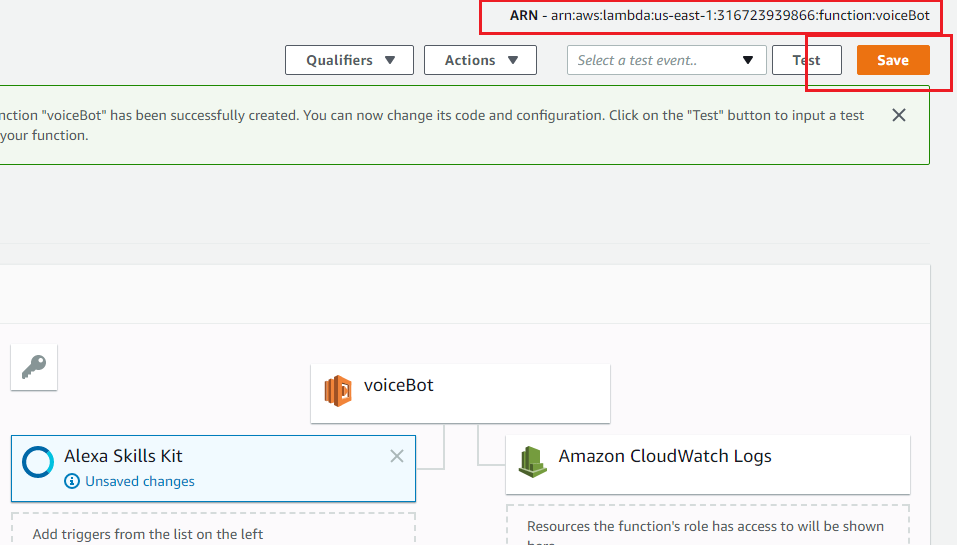Select the Alexa Skills Kit trigger card
The height and width of the screenshot is (545, 957).
pyautogui.click(x=213, y=469)
